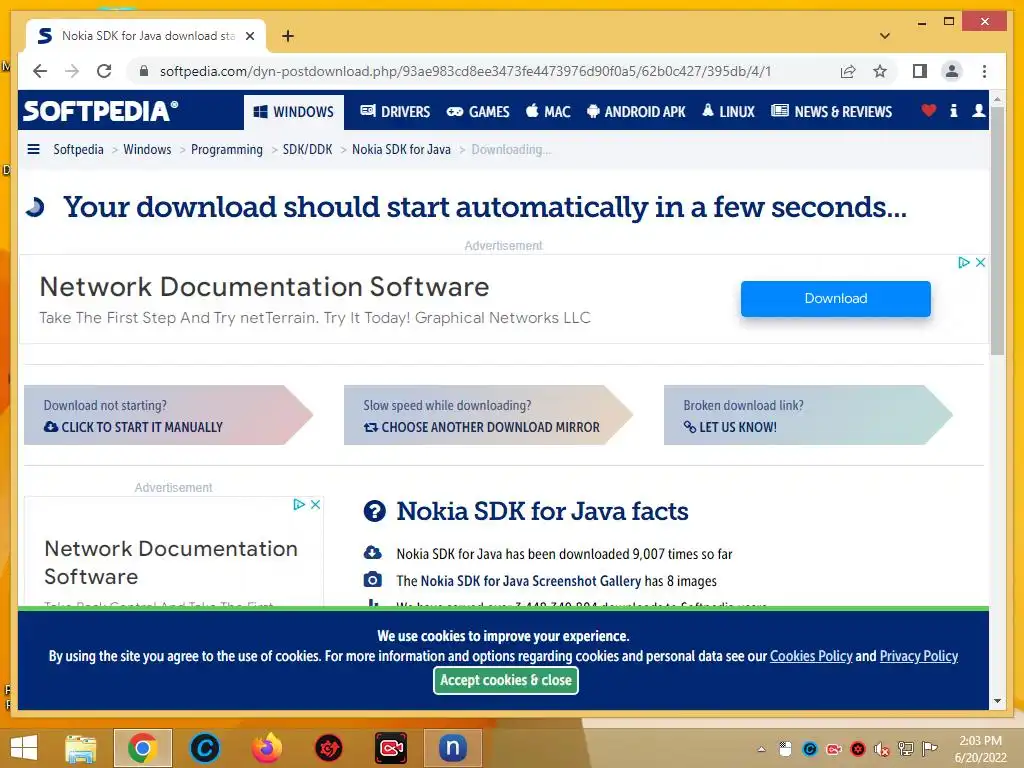The height and width of the screenshot is (768, 1024).
Task: Click the user account icon in header
Action: pyautogui.click(x=978, y=110)
